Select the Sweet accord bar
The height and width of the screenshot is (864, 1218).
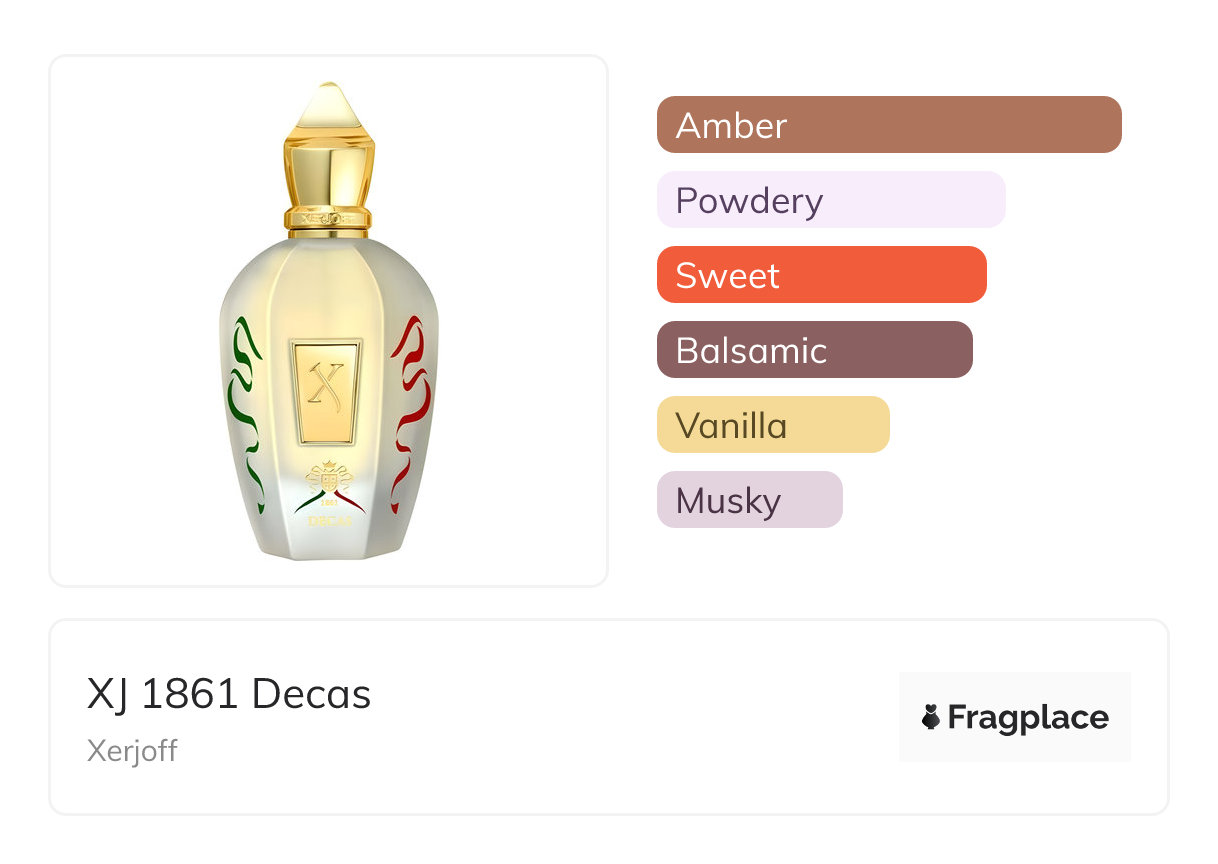coord(821,275)
